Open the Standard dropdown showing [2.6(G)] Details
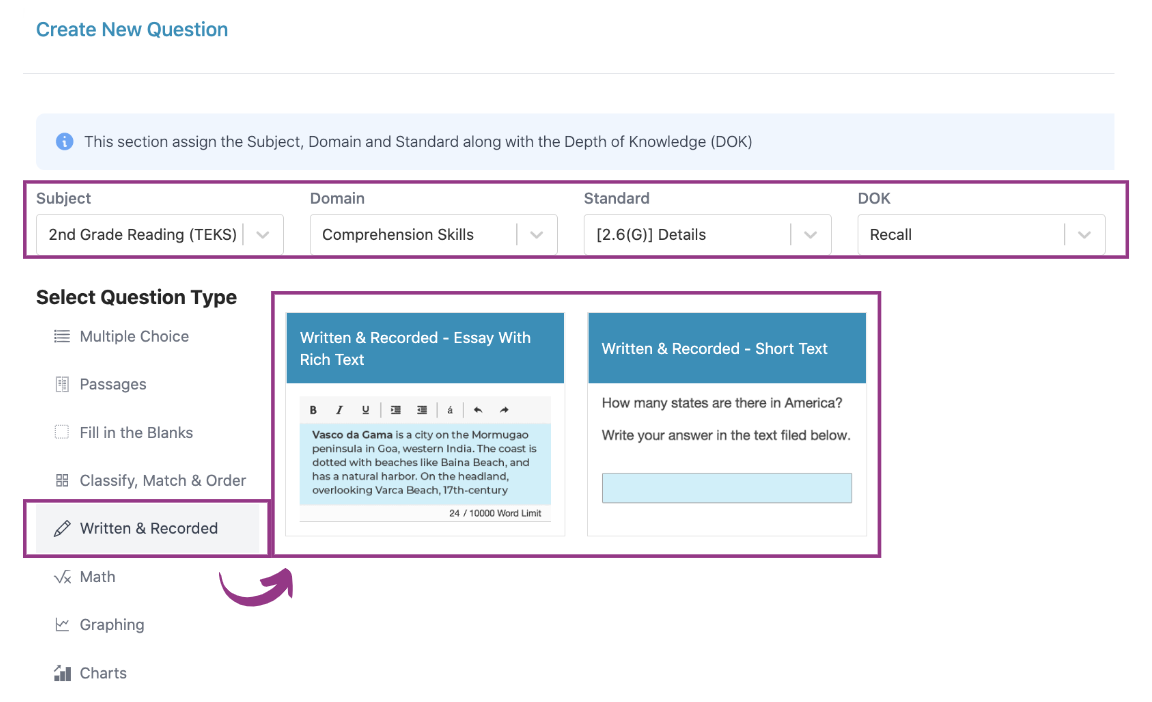This screenshot has height=702, width=1152. pos(708,234)
